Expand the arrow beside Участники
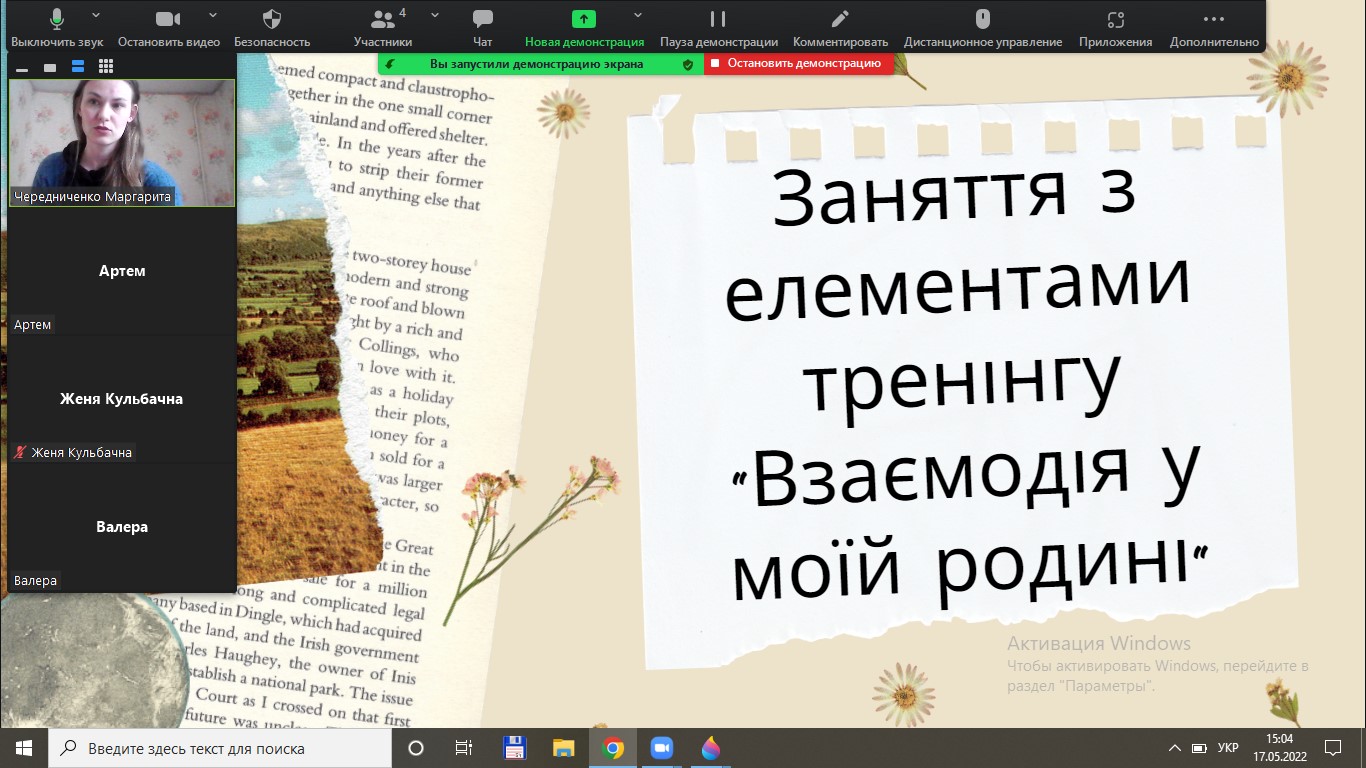Image resolution: width=1366 pixels, height=768 pixels. [x=435, y=16]
